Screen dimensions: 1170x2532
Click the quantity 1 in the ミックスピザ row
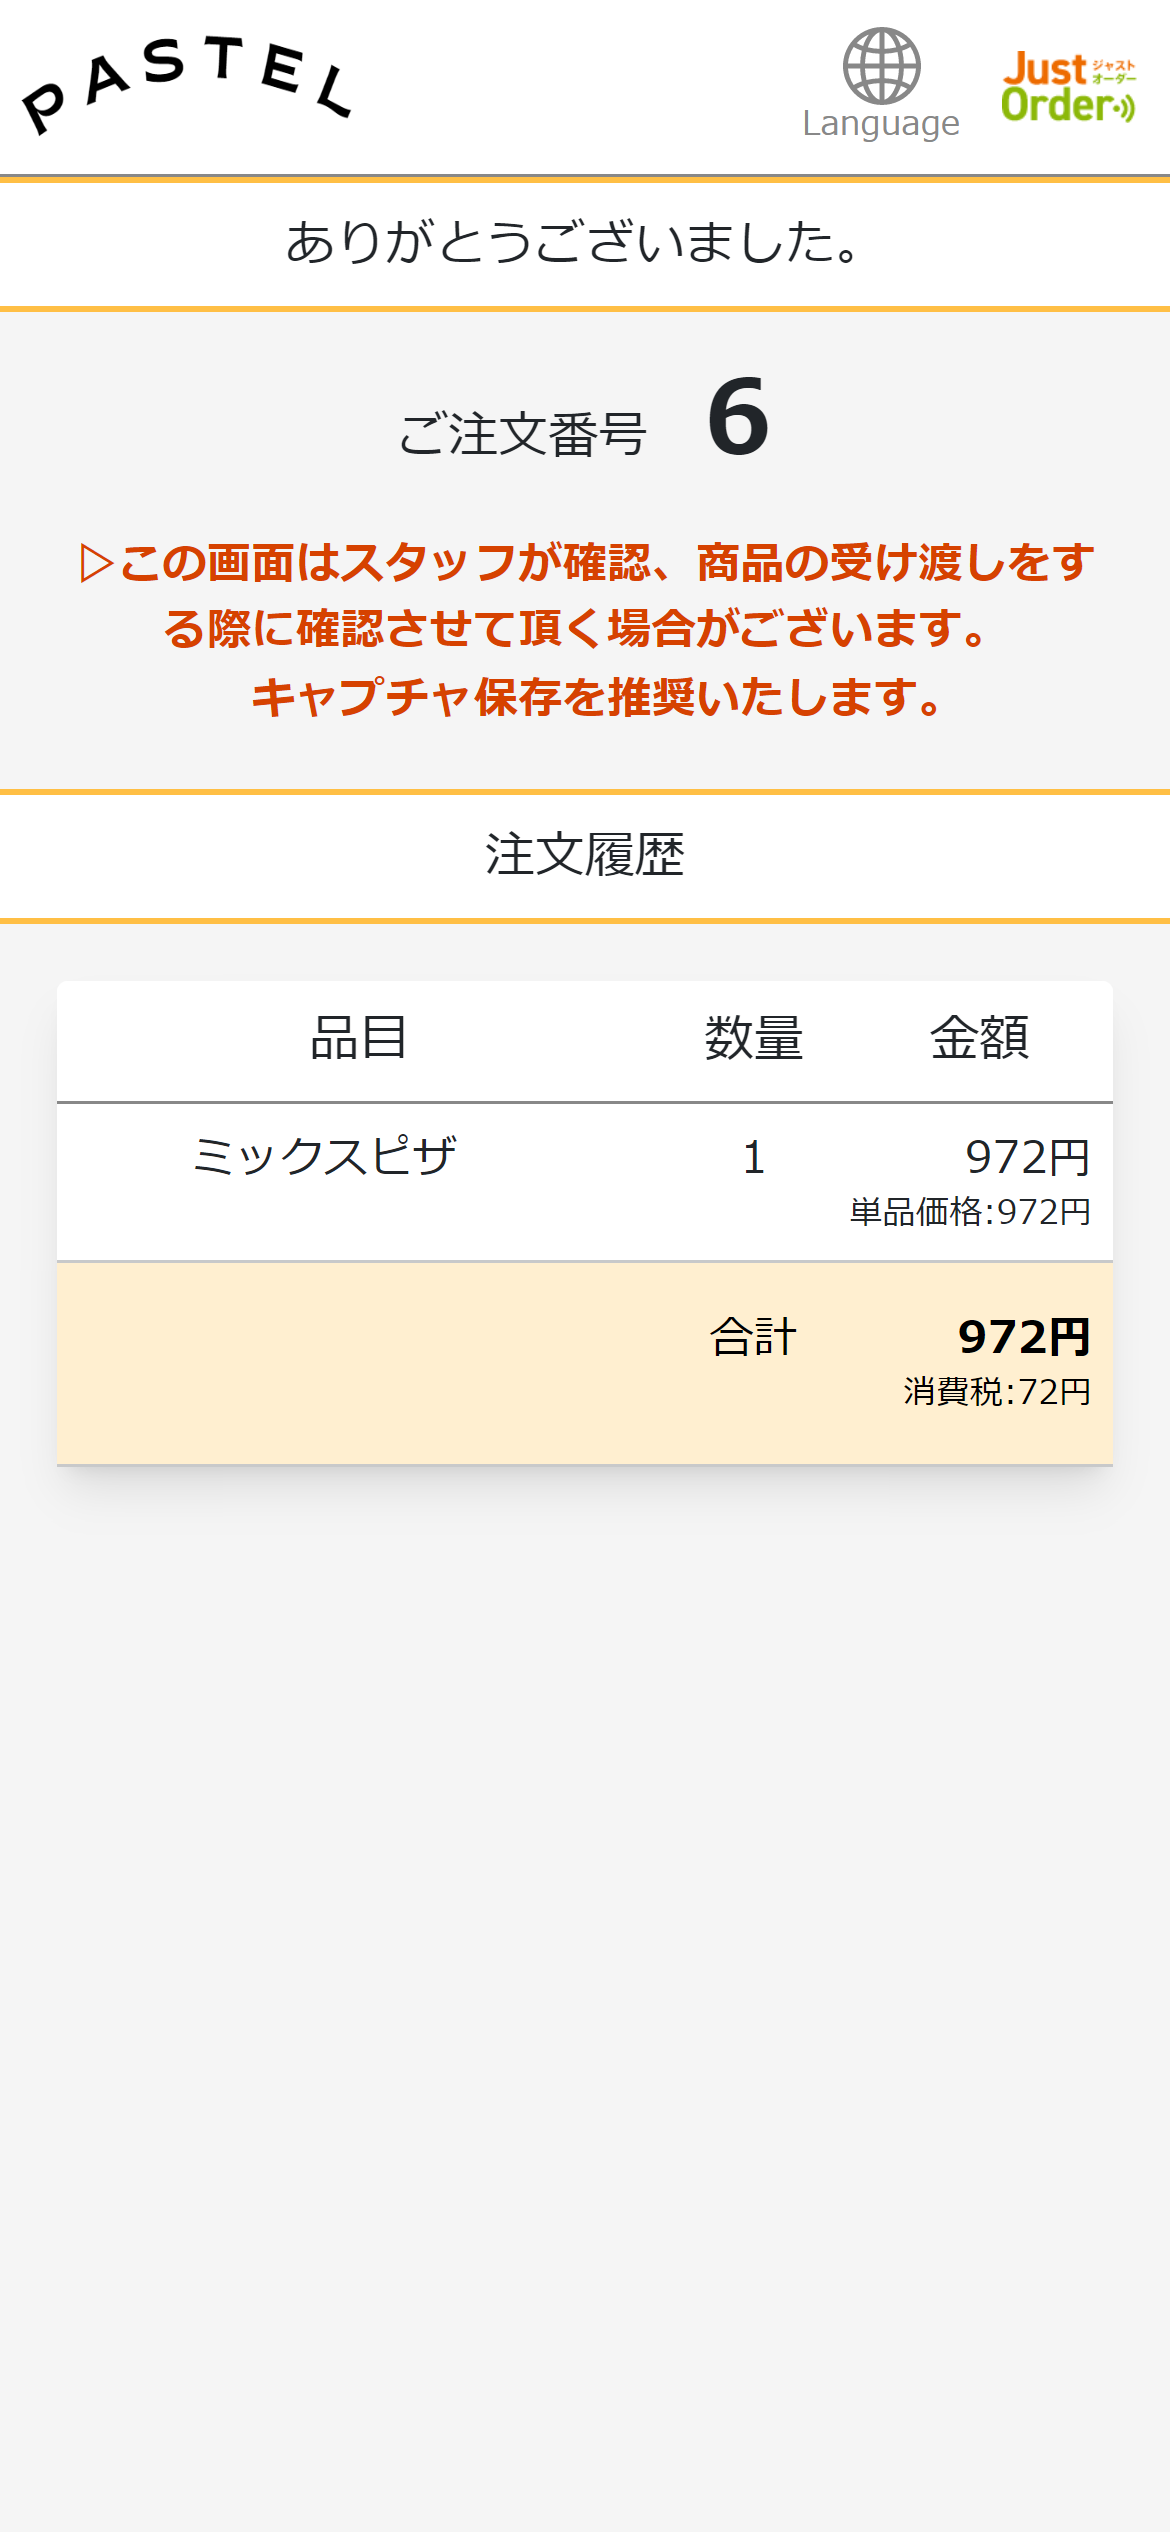754,1158
